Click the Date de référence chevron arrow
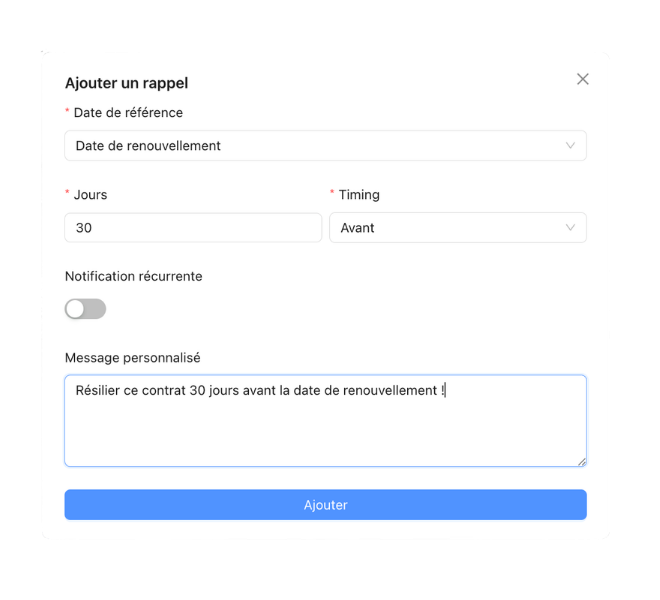This screenshot has width=660, height=600. click(570, 146)
